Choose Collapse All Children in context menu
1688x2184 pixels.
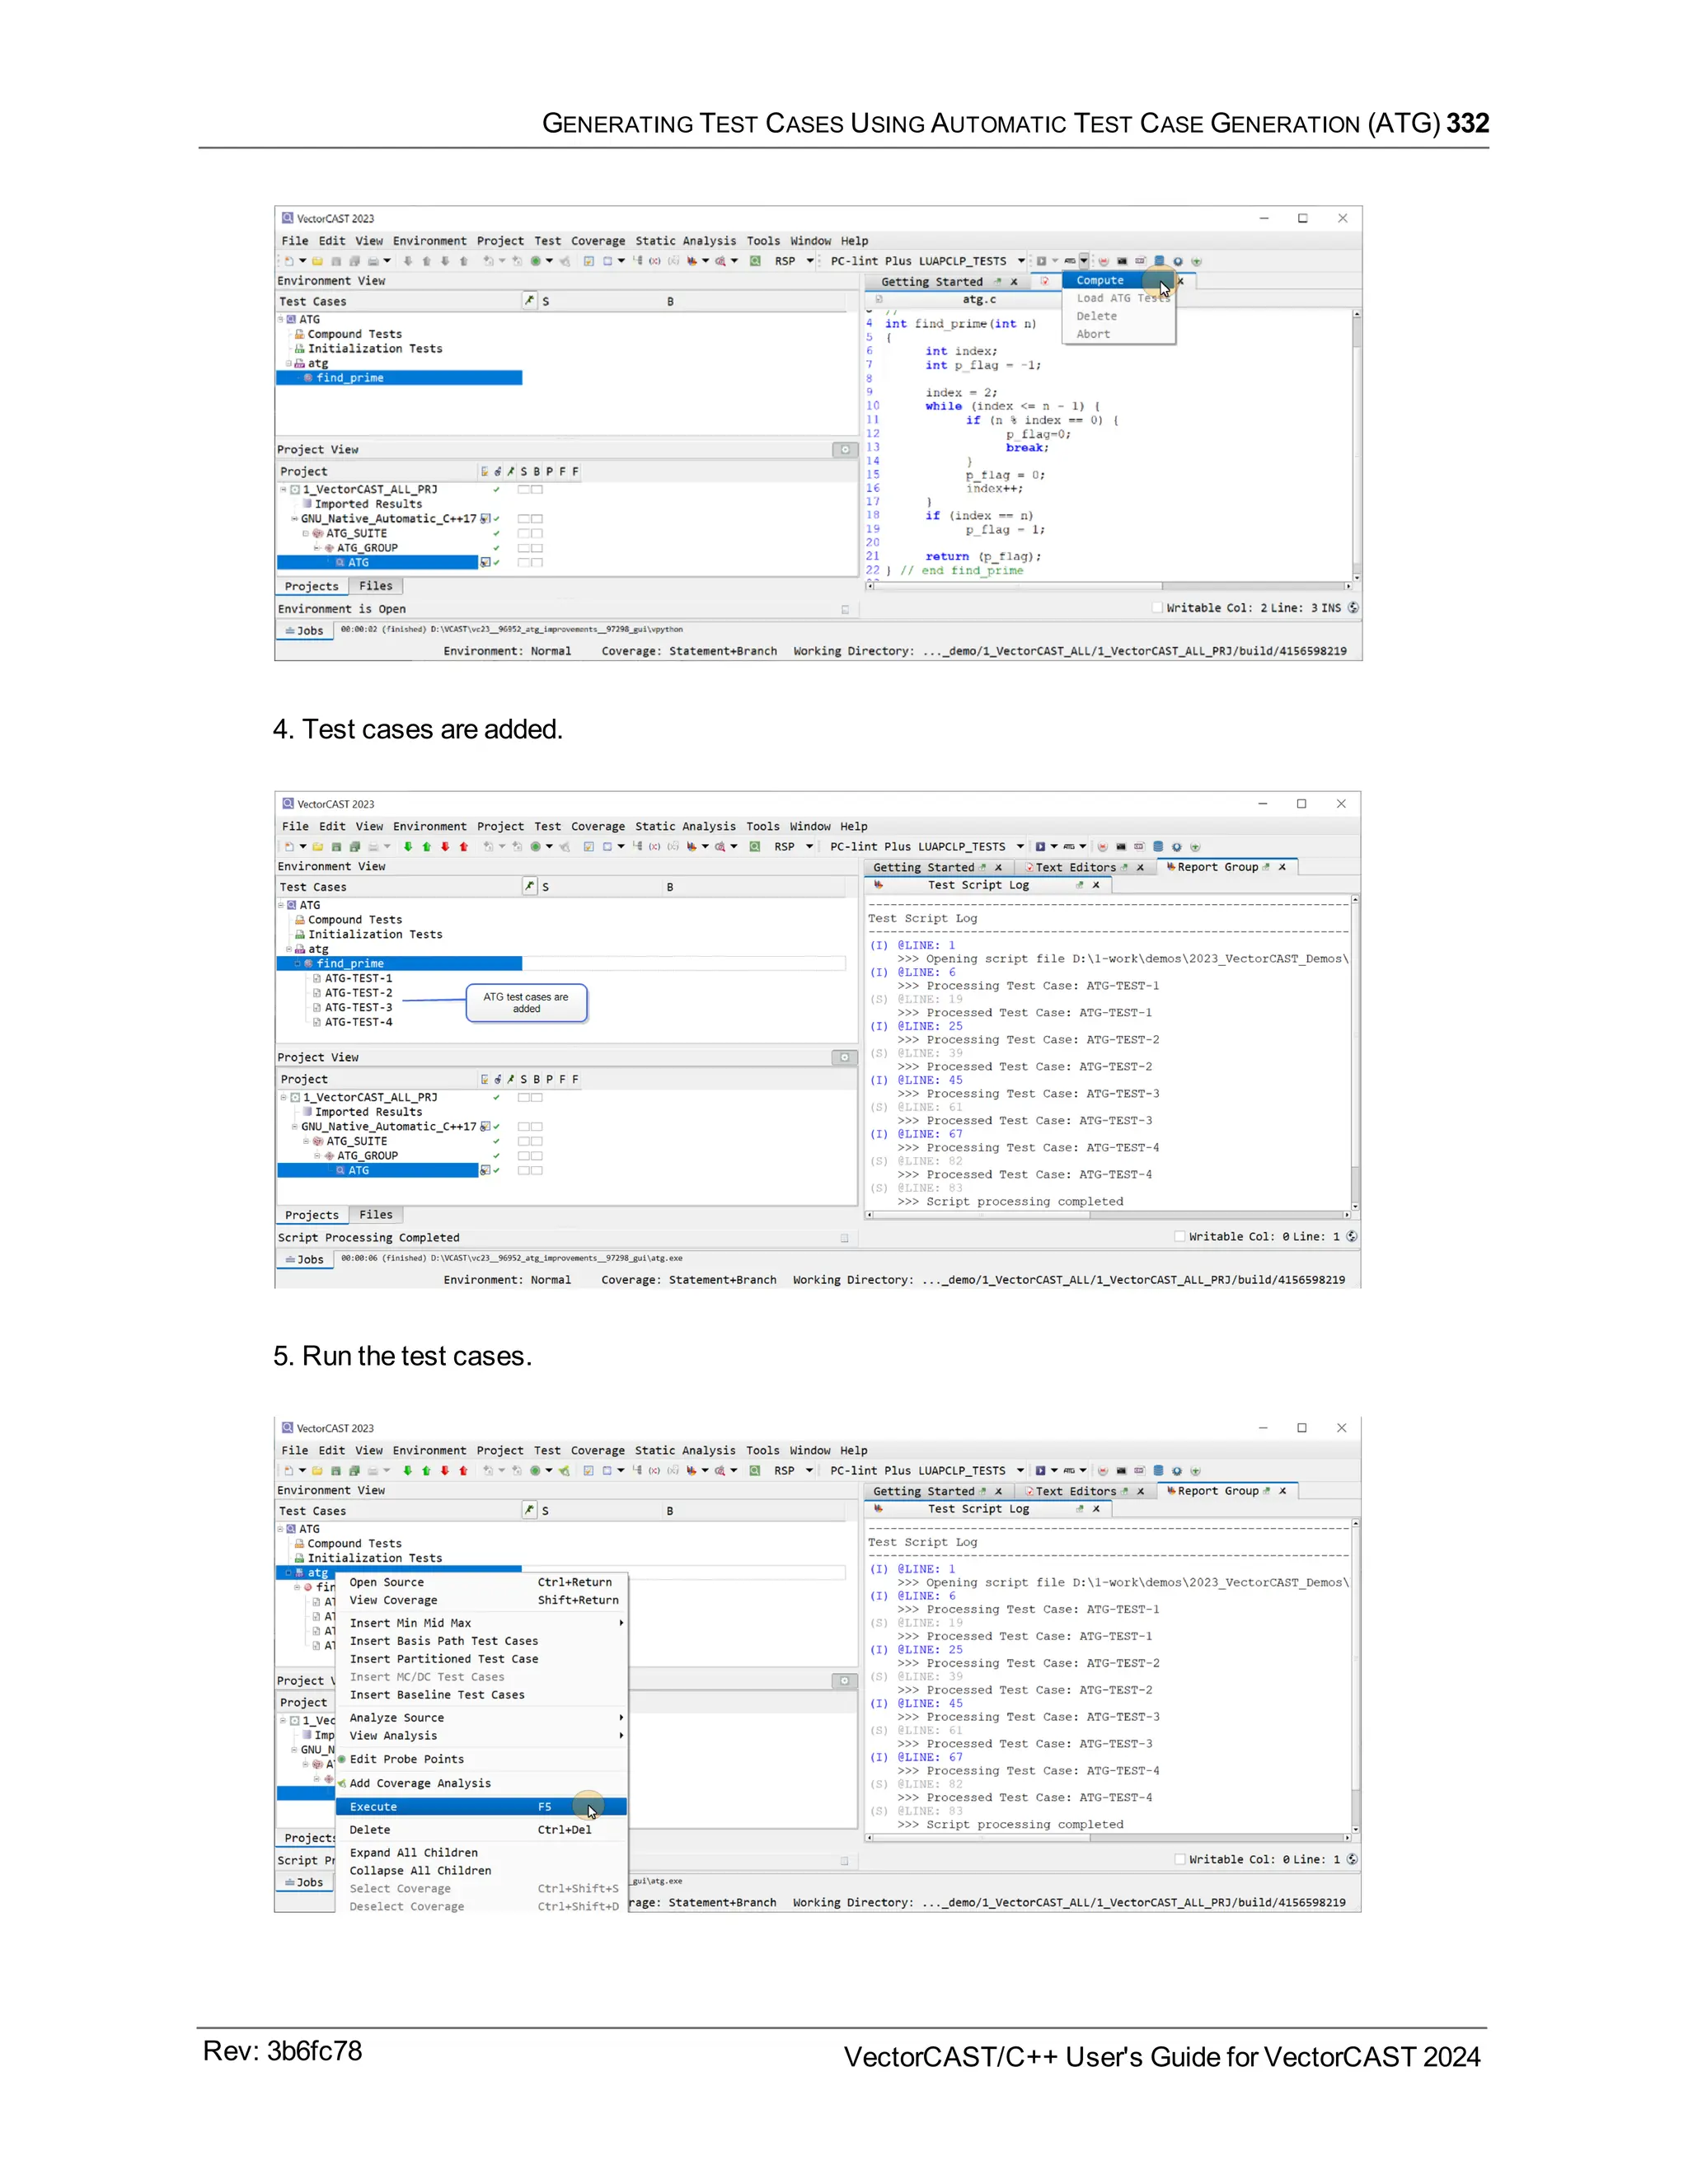[x=481, y=1871]
